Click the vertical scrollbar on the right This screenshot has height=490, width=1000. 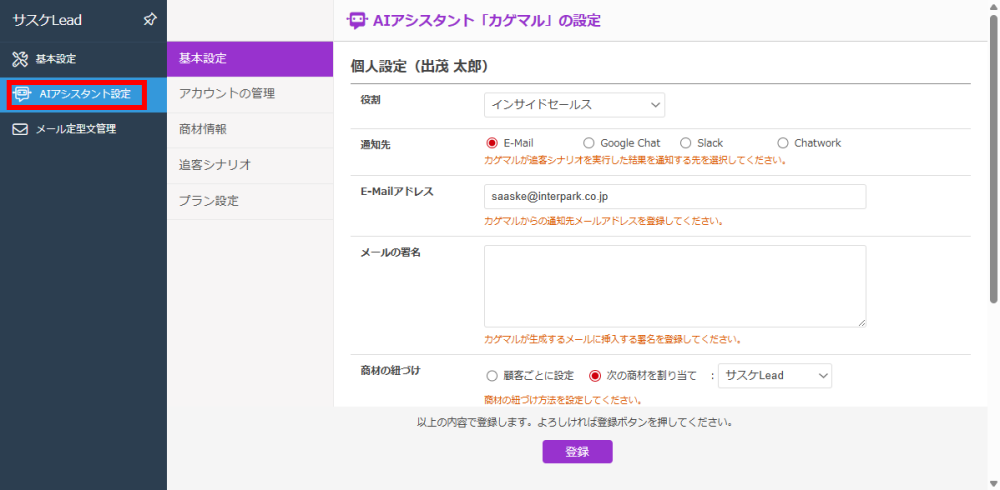point(993,160)
